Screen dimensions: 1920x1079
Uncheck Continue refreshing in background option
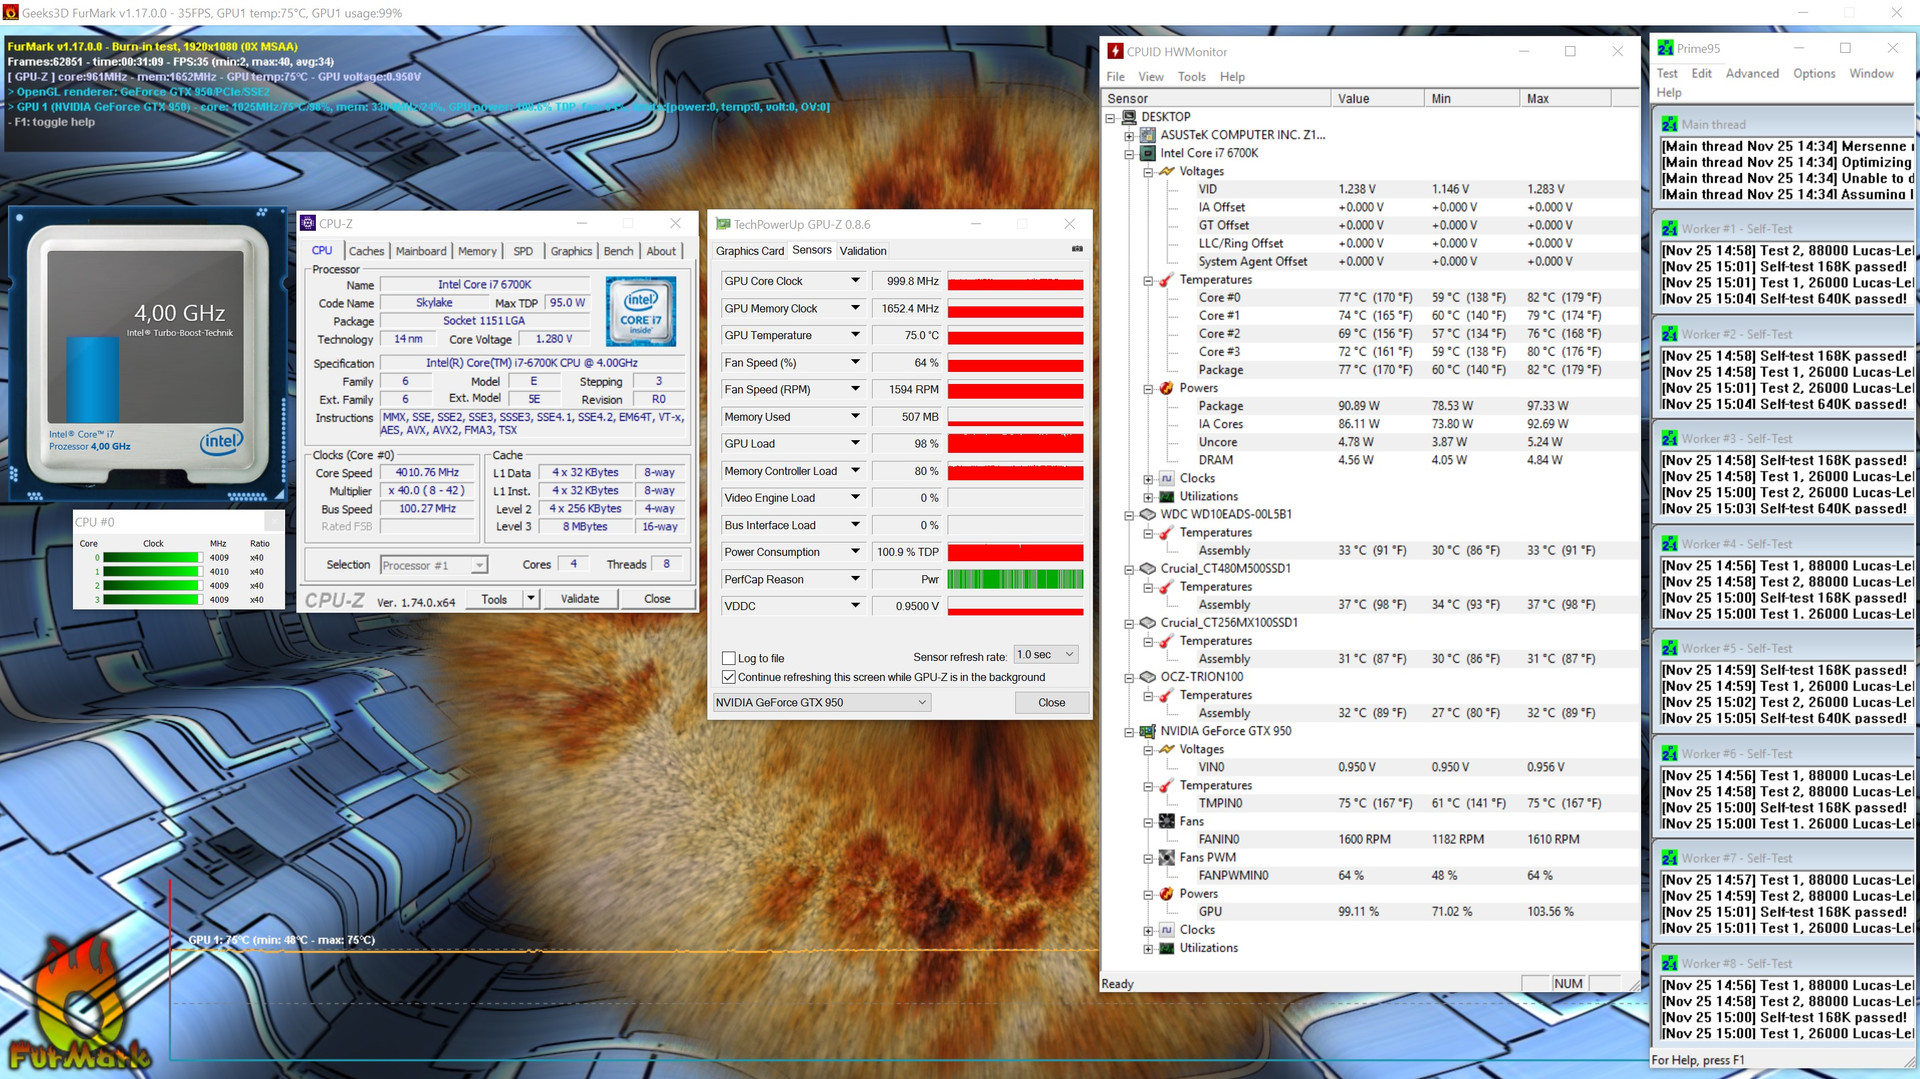[729, 677]
